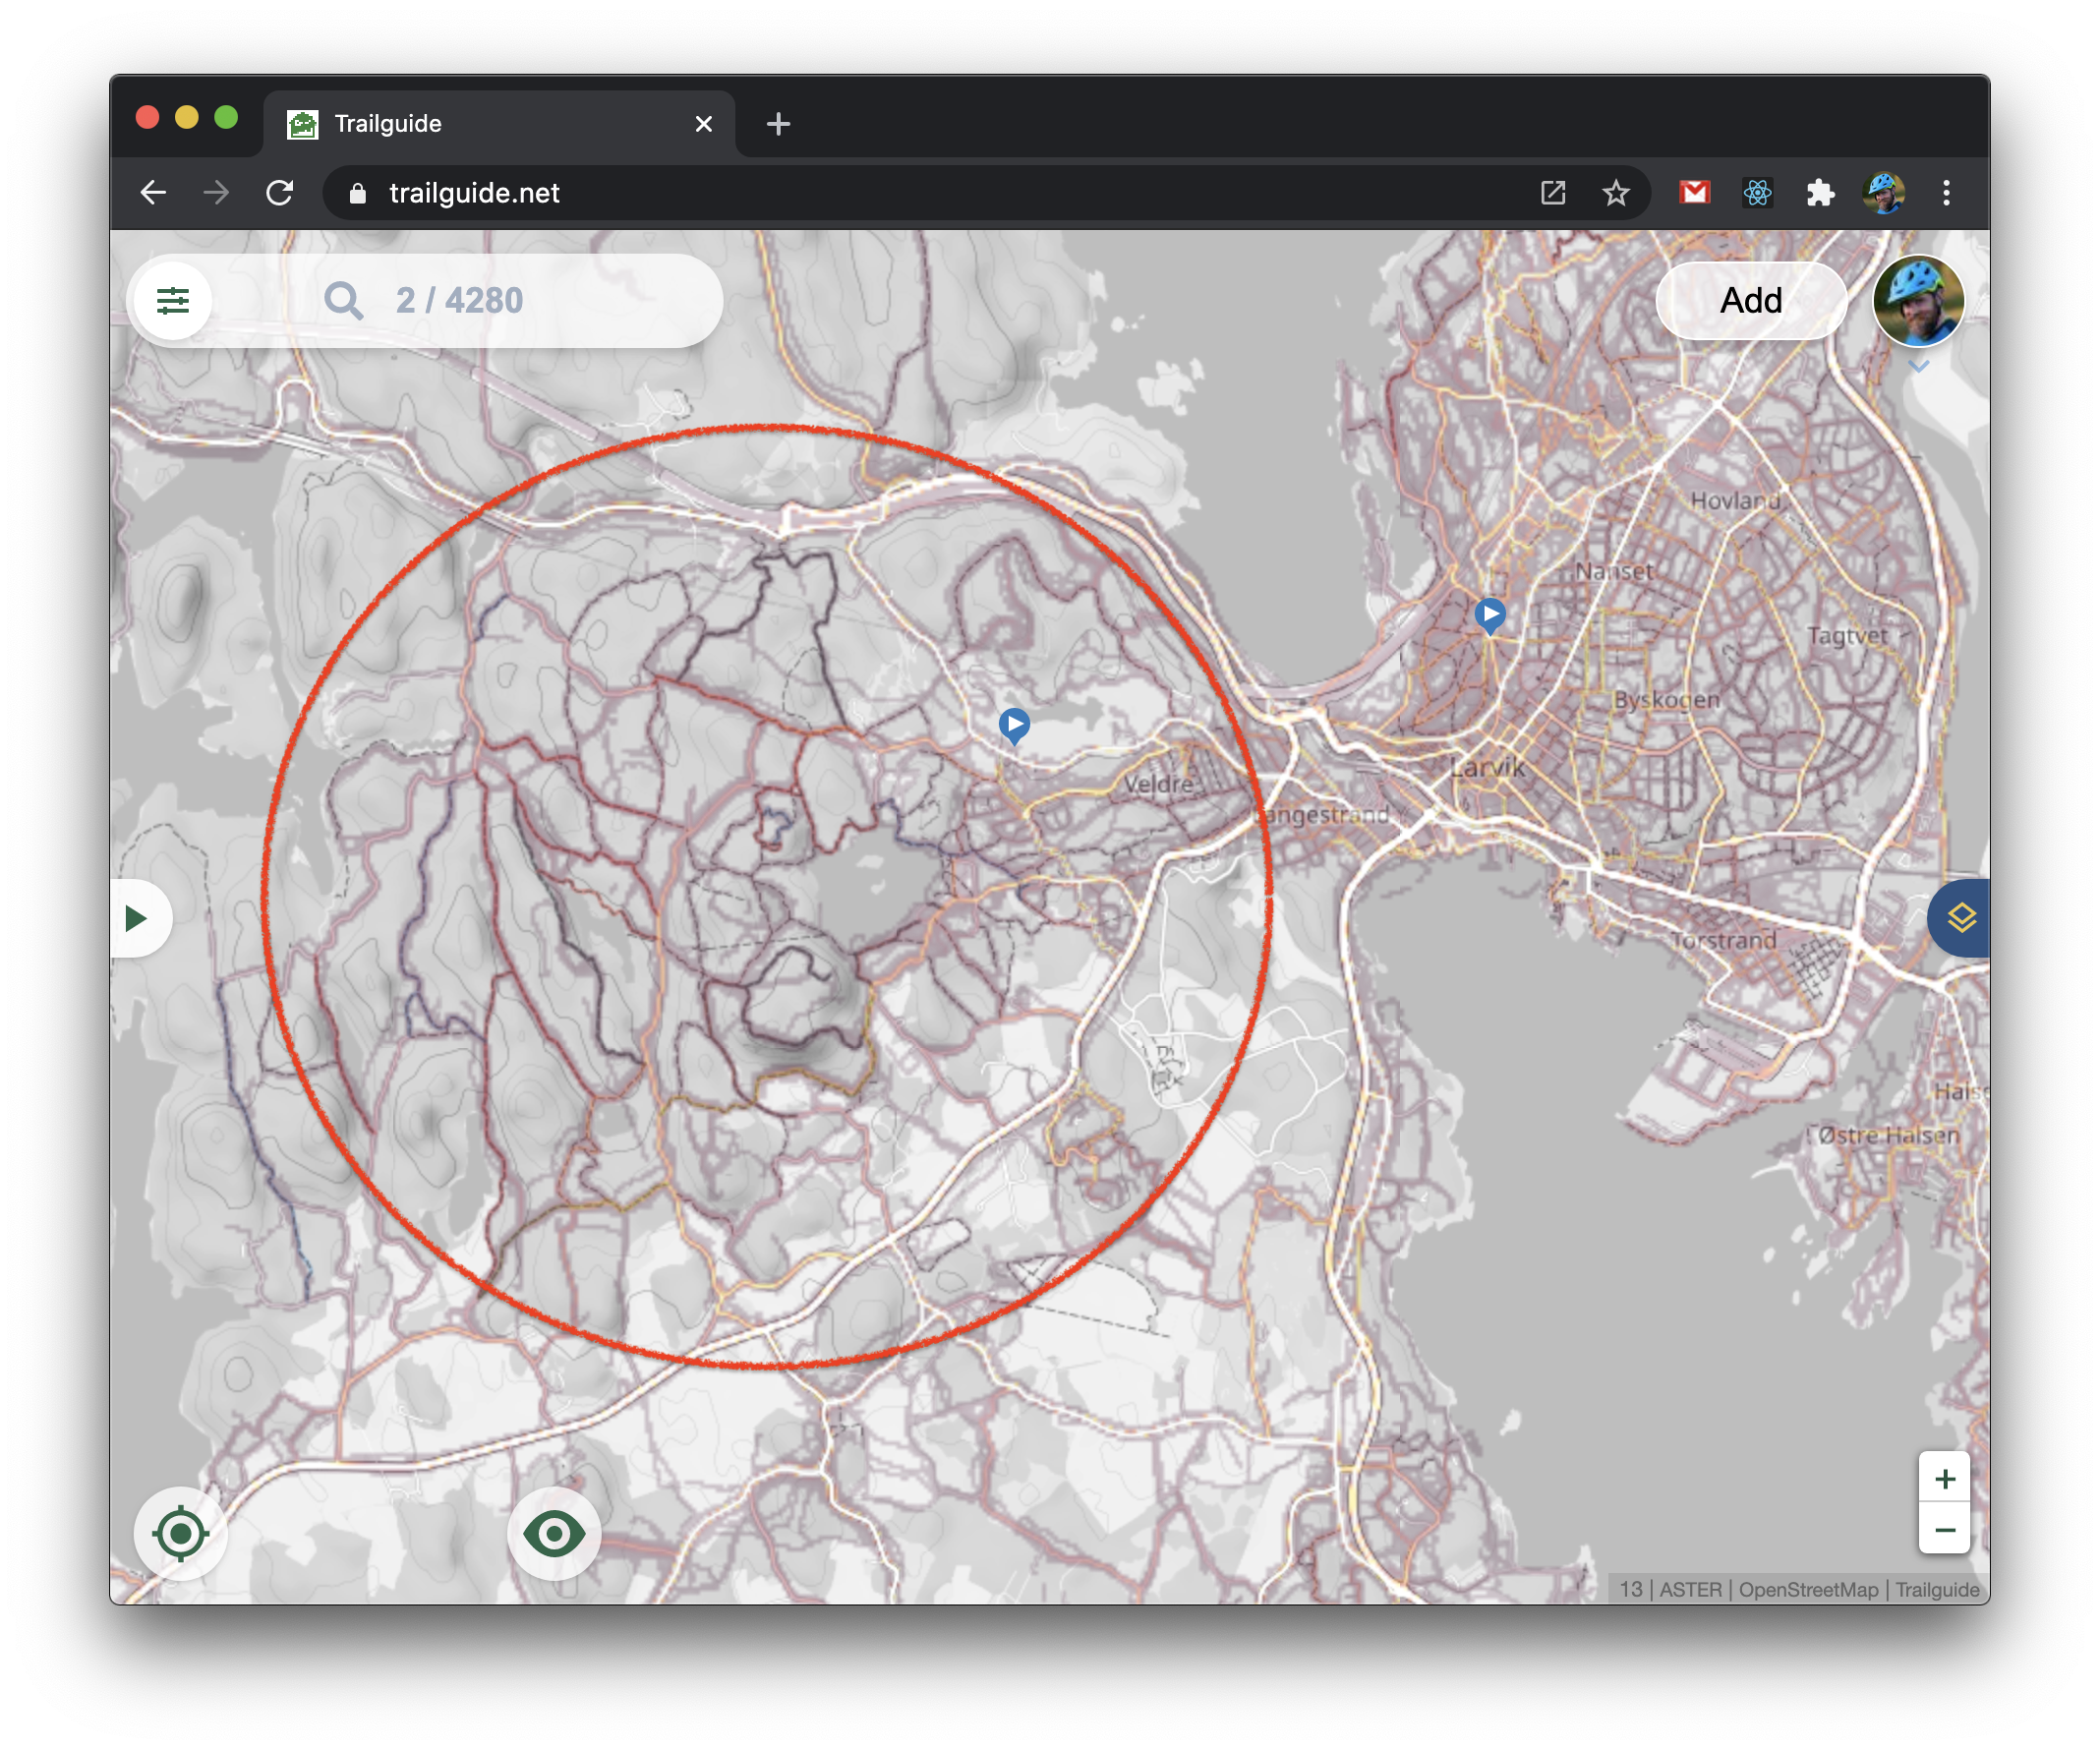Click the Veldre label on the map
Screen dimensions: 2100x1750
pyautogui.click(x=1158, y=784)
